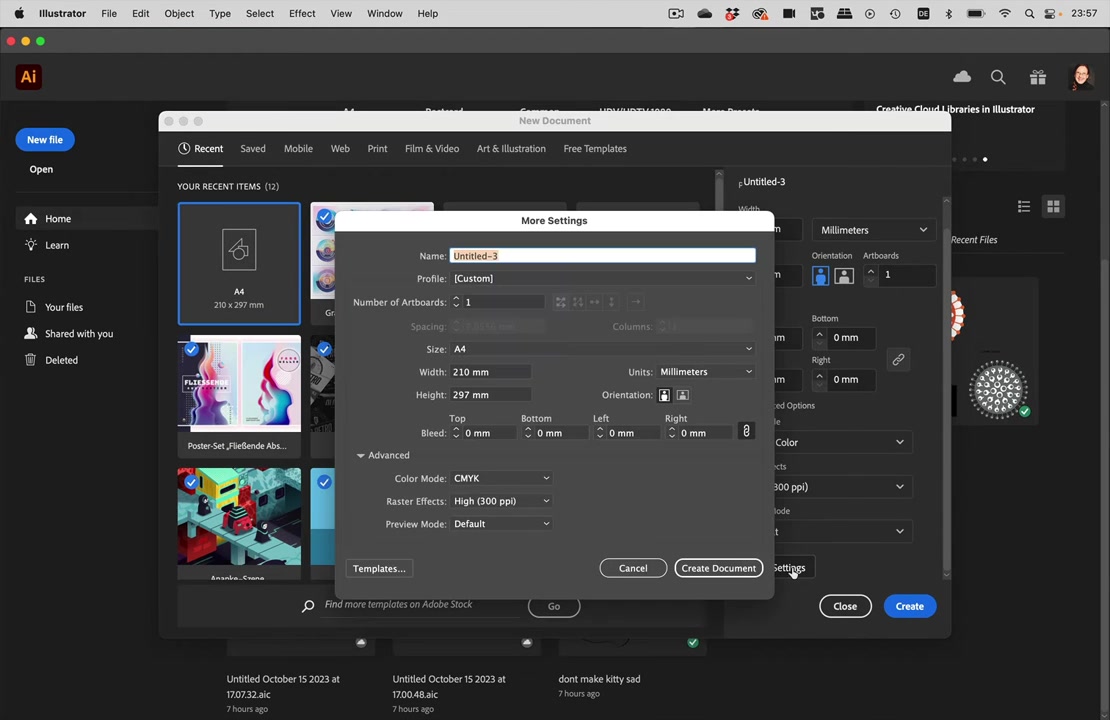Open the Illustrator header search magnifier
This screenshot has height=720, width=1110.
click(x=998, y=77)
